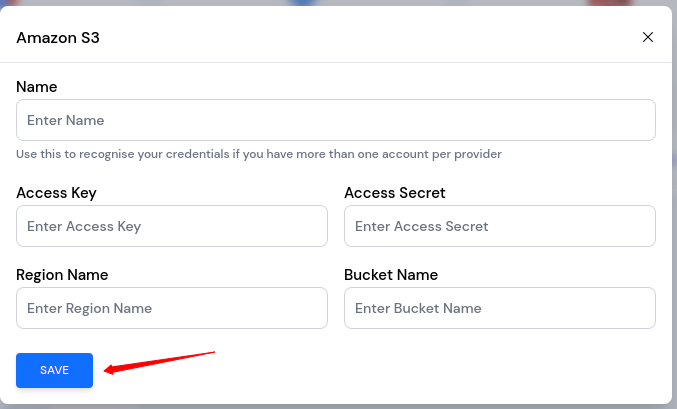
Task: Focus the Enter Name input field
Action: pos(335,120)
